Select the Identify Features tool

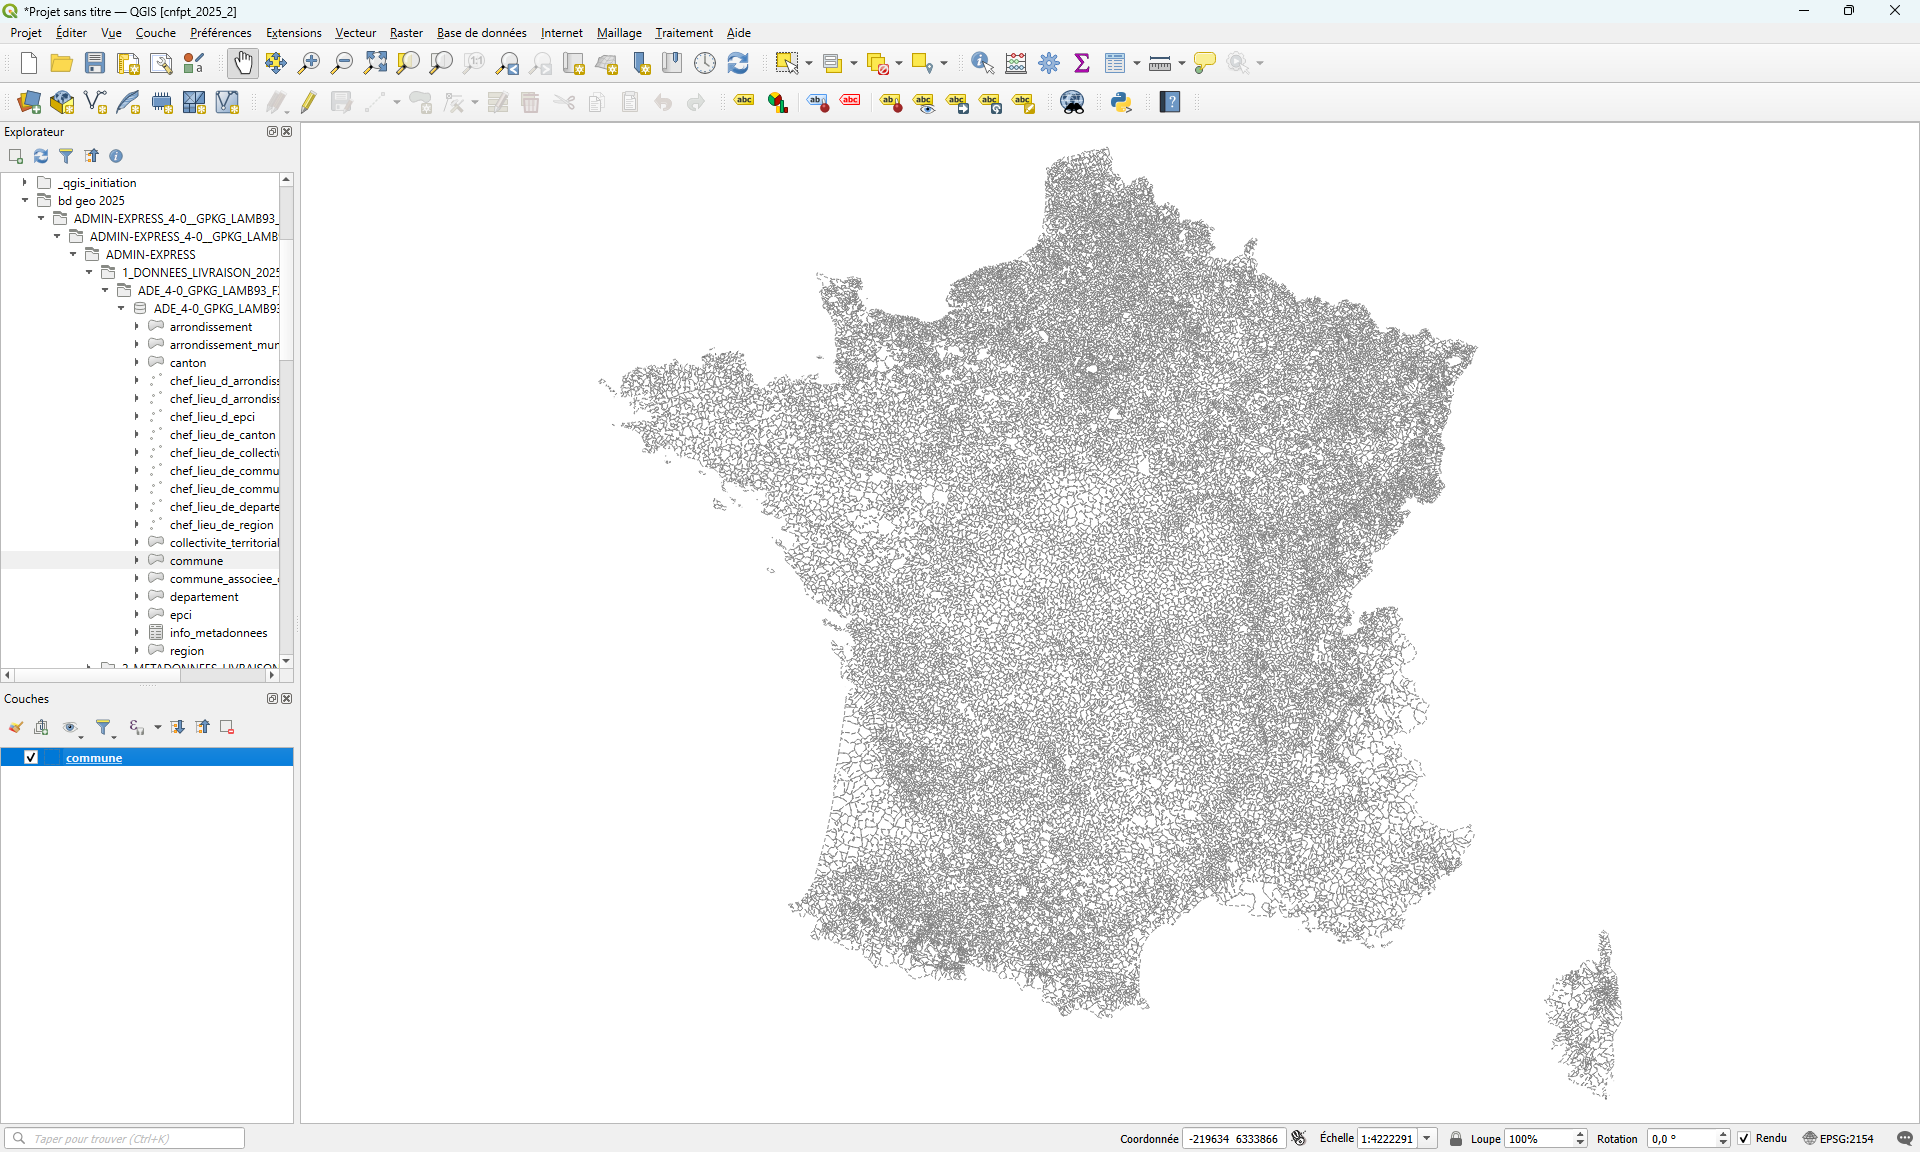pos(981,62)
